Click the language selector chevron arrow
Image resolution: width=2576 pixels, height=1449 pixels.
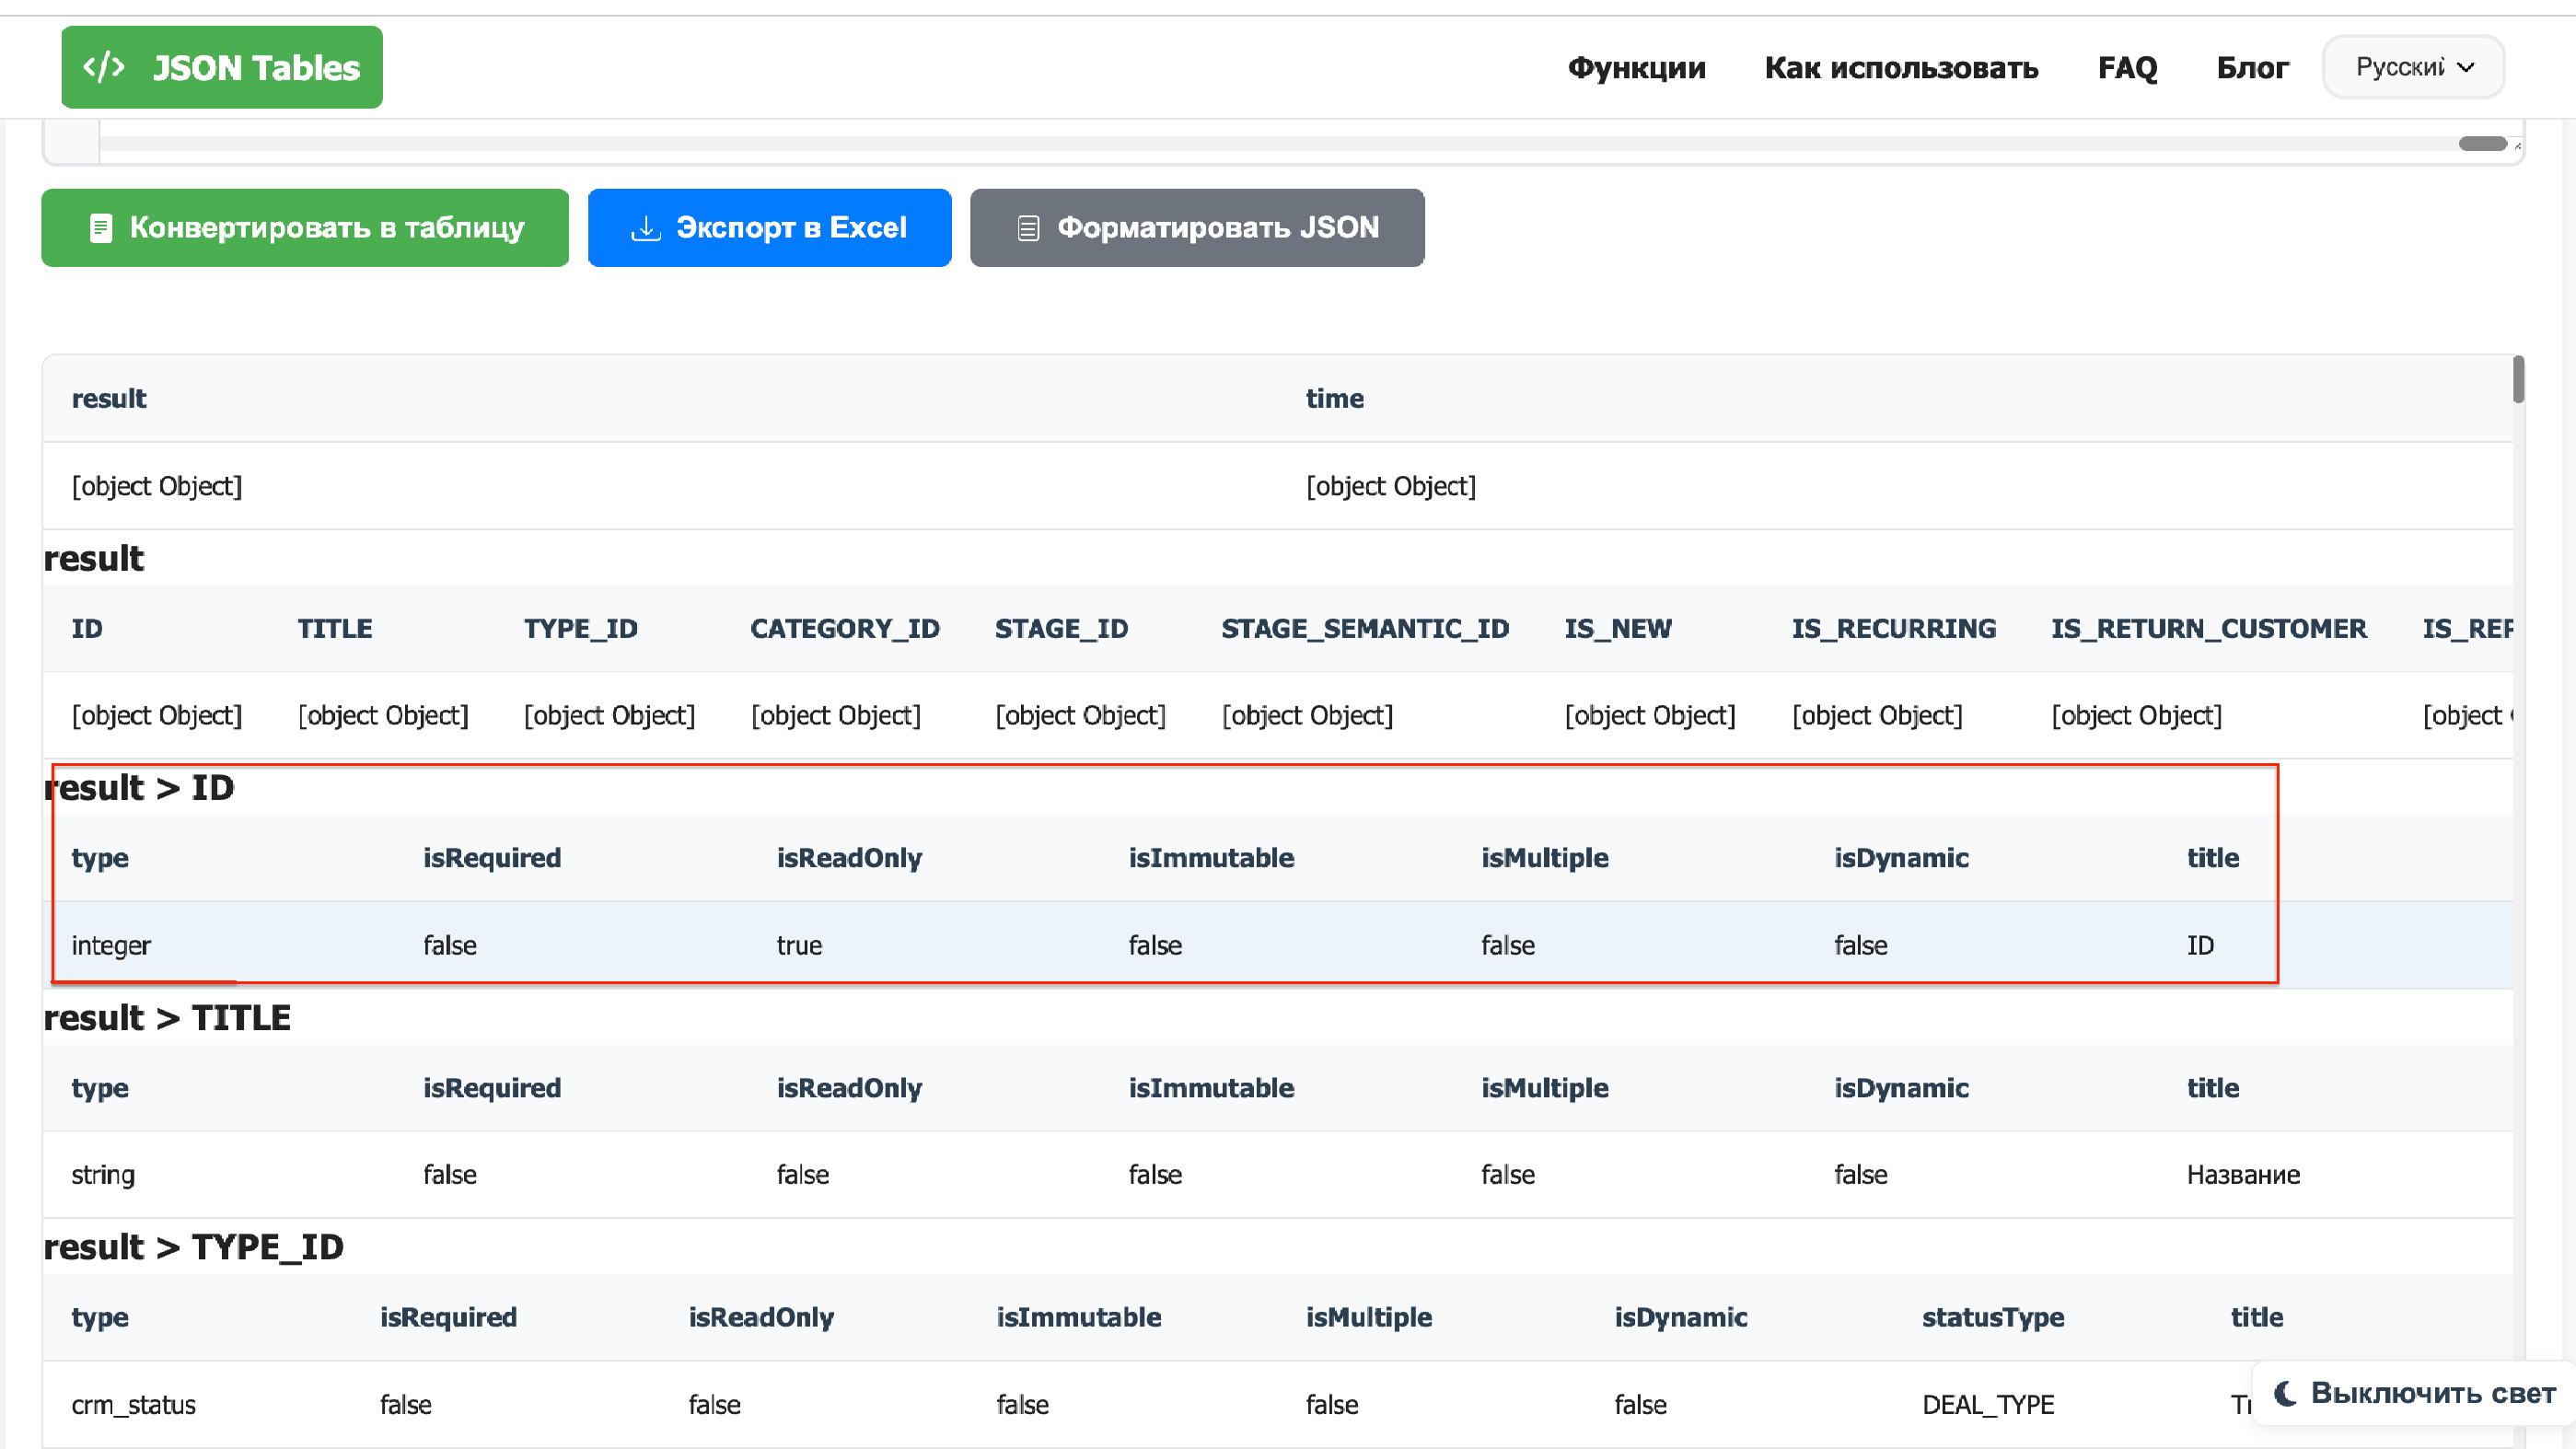point(2466,67)
